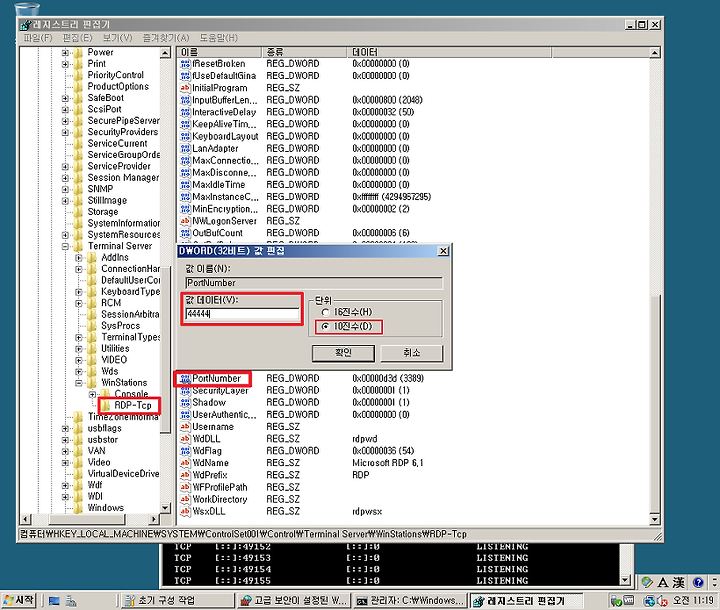
Task: Collapse the Terminal Server tree node
Action: (65, 246)
